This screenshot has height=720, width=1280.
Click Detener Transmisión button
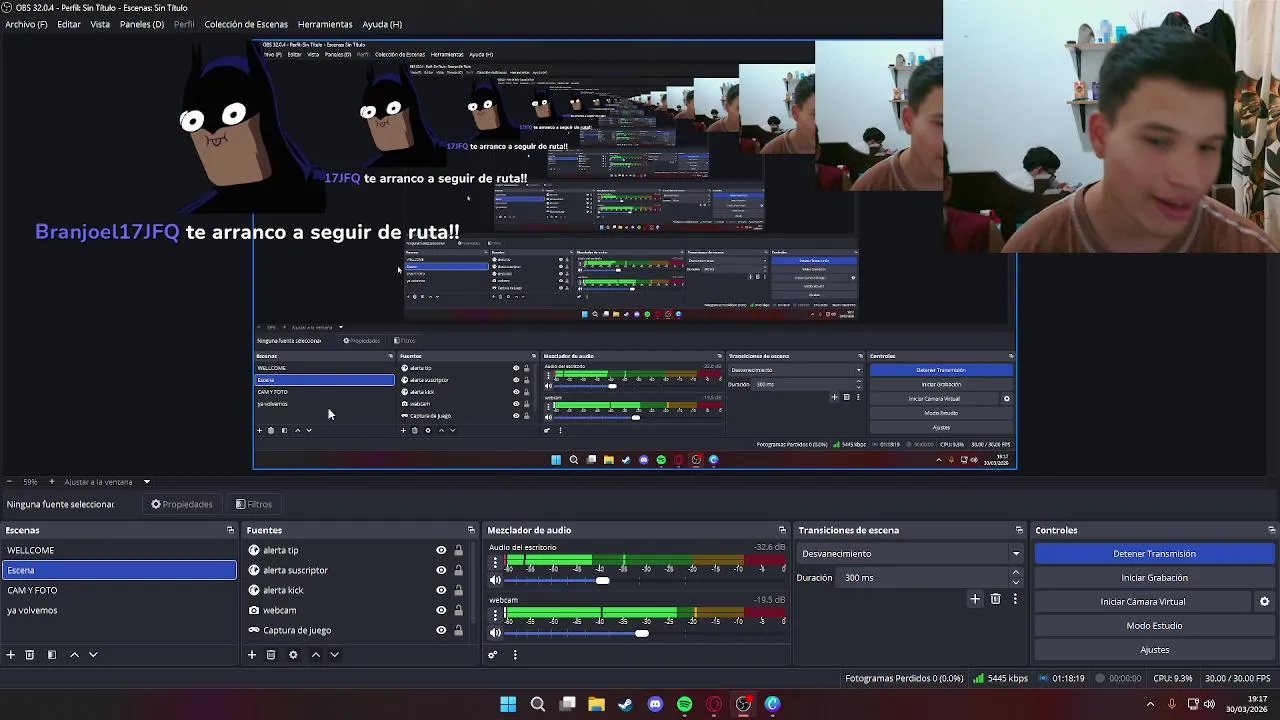click(1154, 554)
